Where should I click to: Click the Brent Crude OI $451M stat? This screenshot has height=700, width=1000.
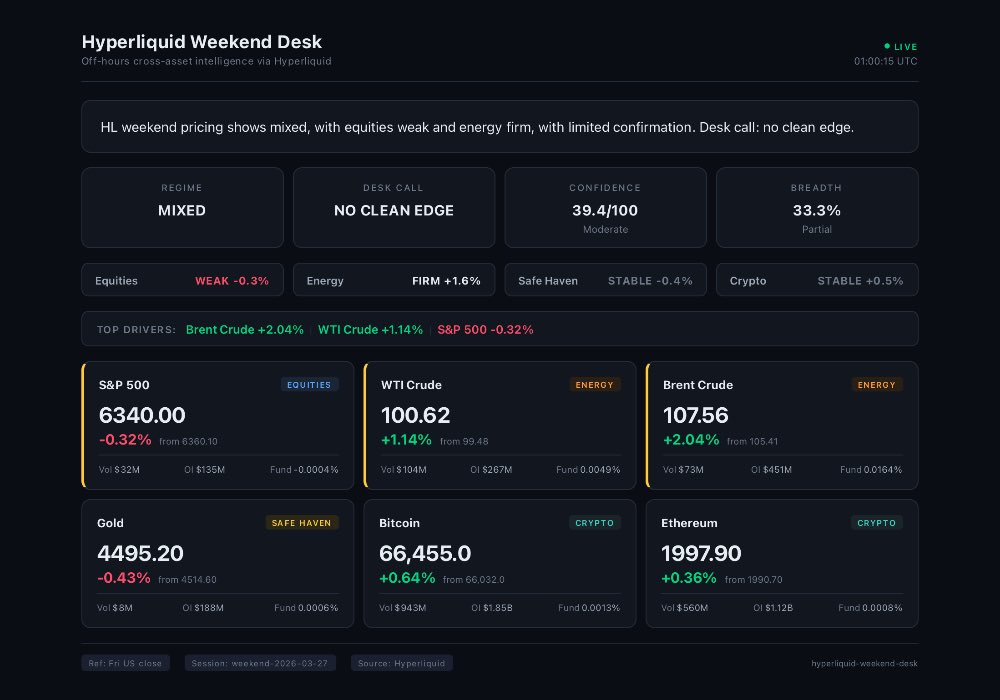coord(771,470)
